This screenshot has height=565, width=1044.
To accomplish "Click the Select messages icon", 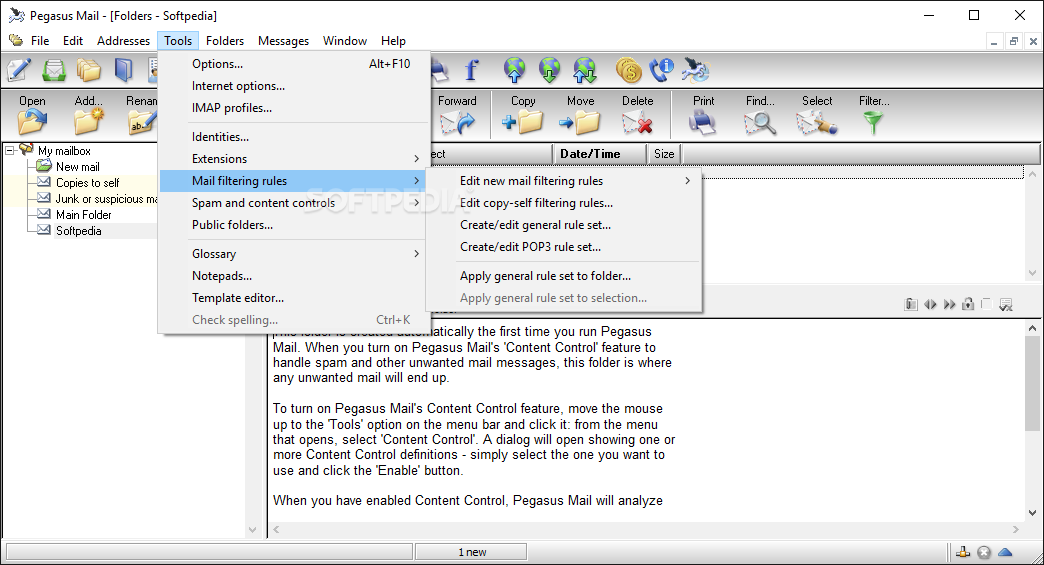I will pos(817,115).
